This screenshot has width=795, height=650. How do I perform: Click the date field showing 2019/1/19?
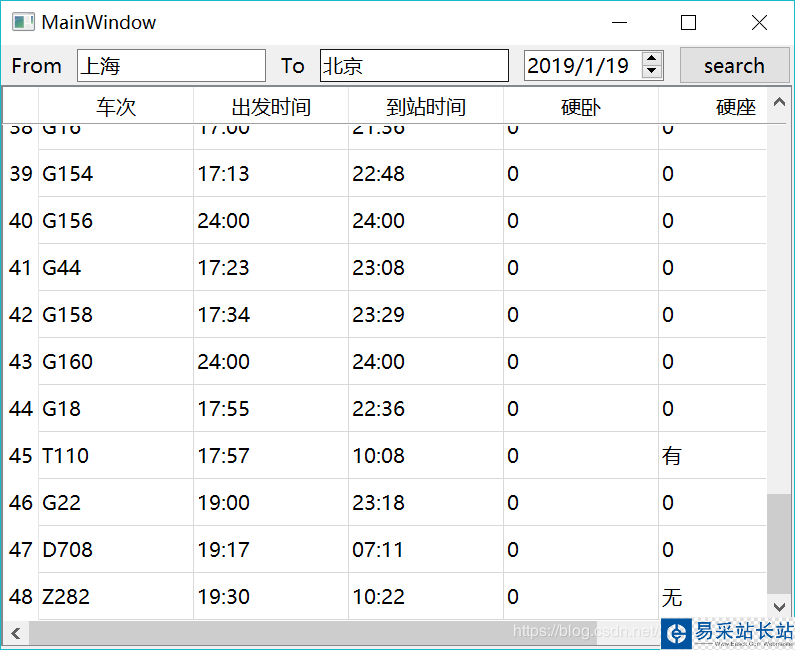pyautogui.click(x=581, y=66)
